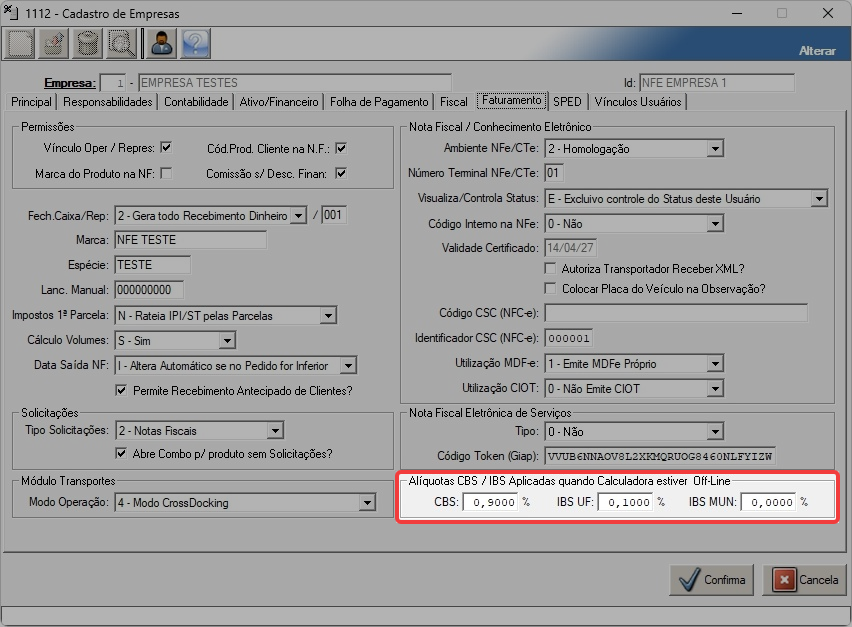Click the Id field NFE EMPRESA 1

717,83
